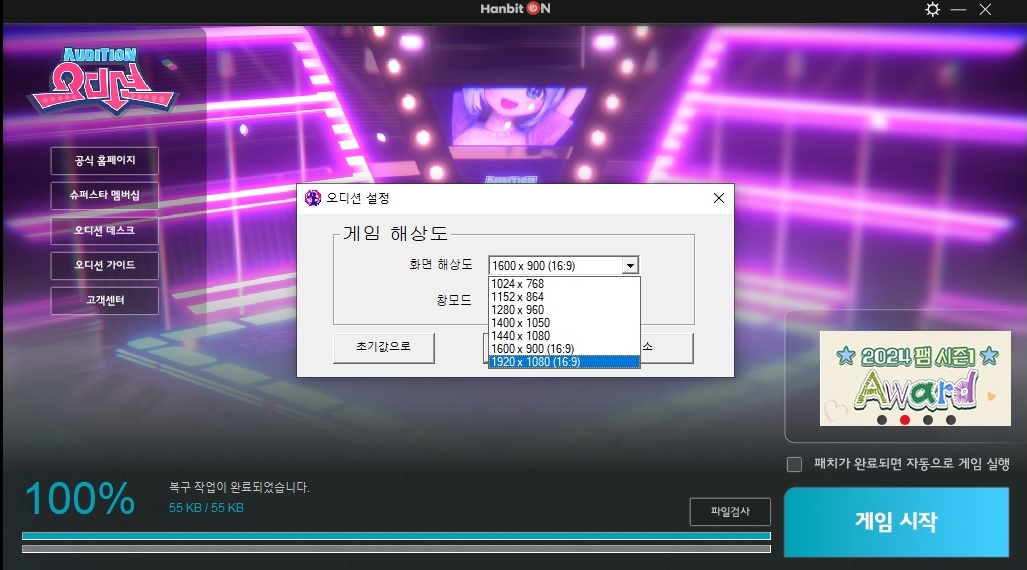The width and height of the screenshot is (1027, 570).
Task: Select 1920 x 1080 (16:9) resolution
Action: 564,362
